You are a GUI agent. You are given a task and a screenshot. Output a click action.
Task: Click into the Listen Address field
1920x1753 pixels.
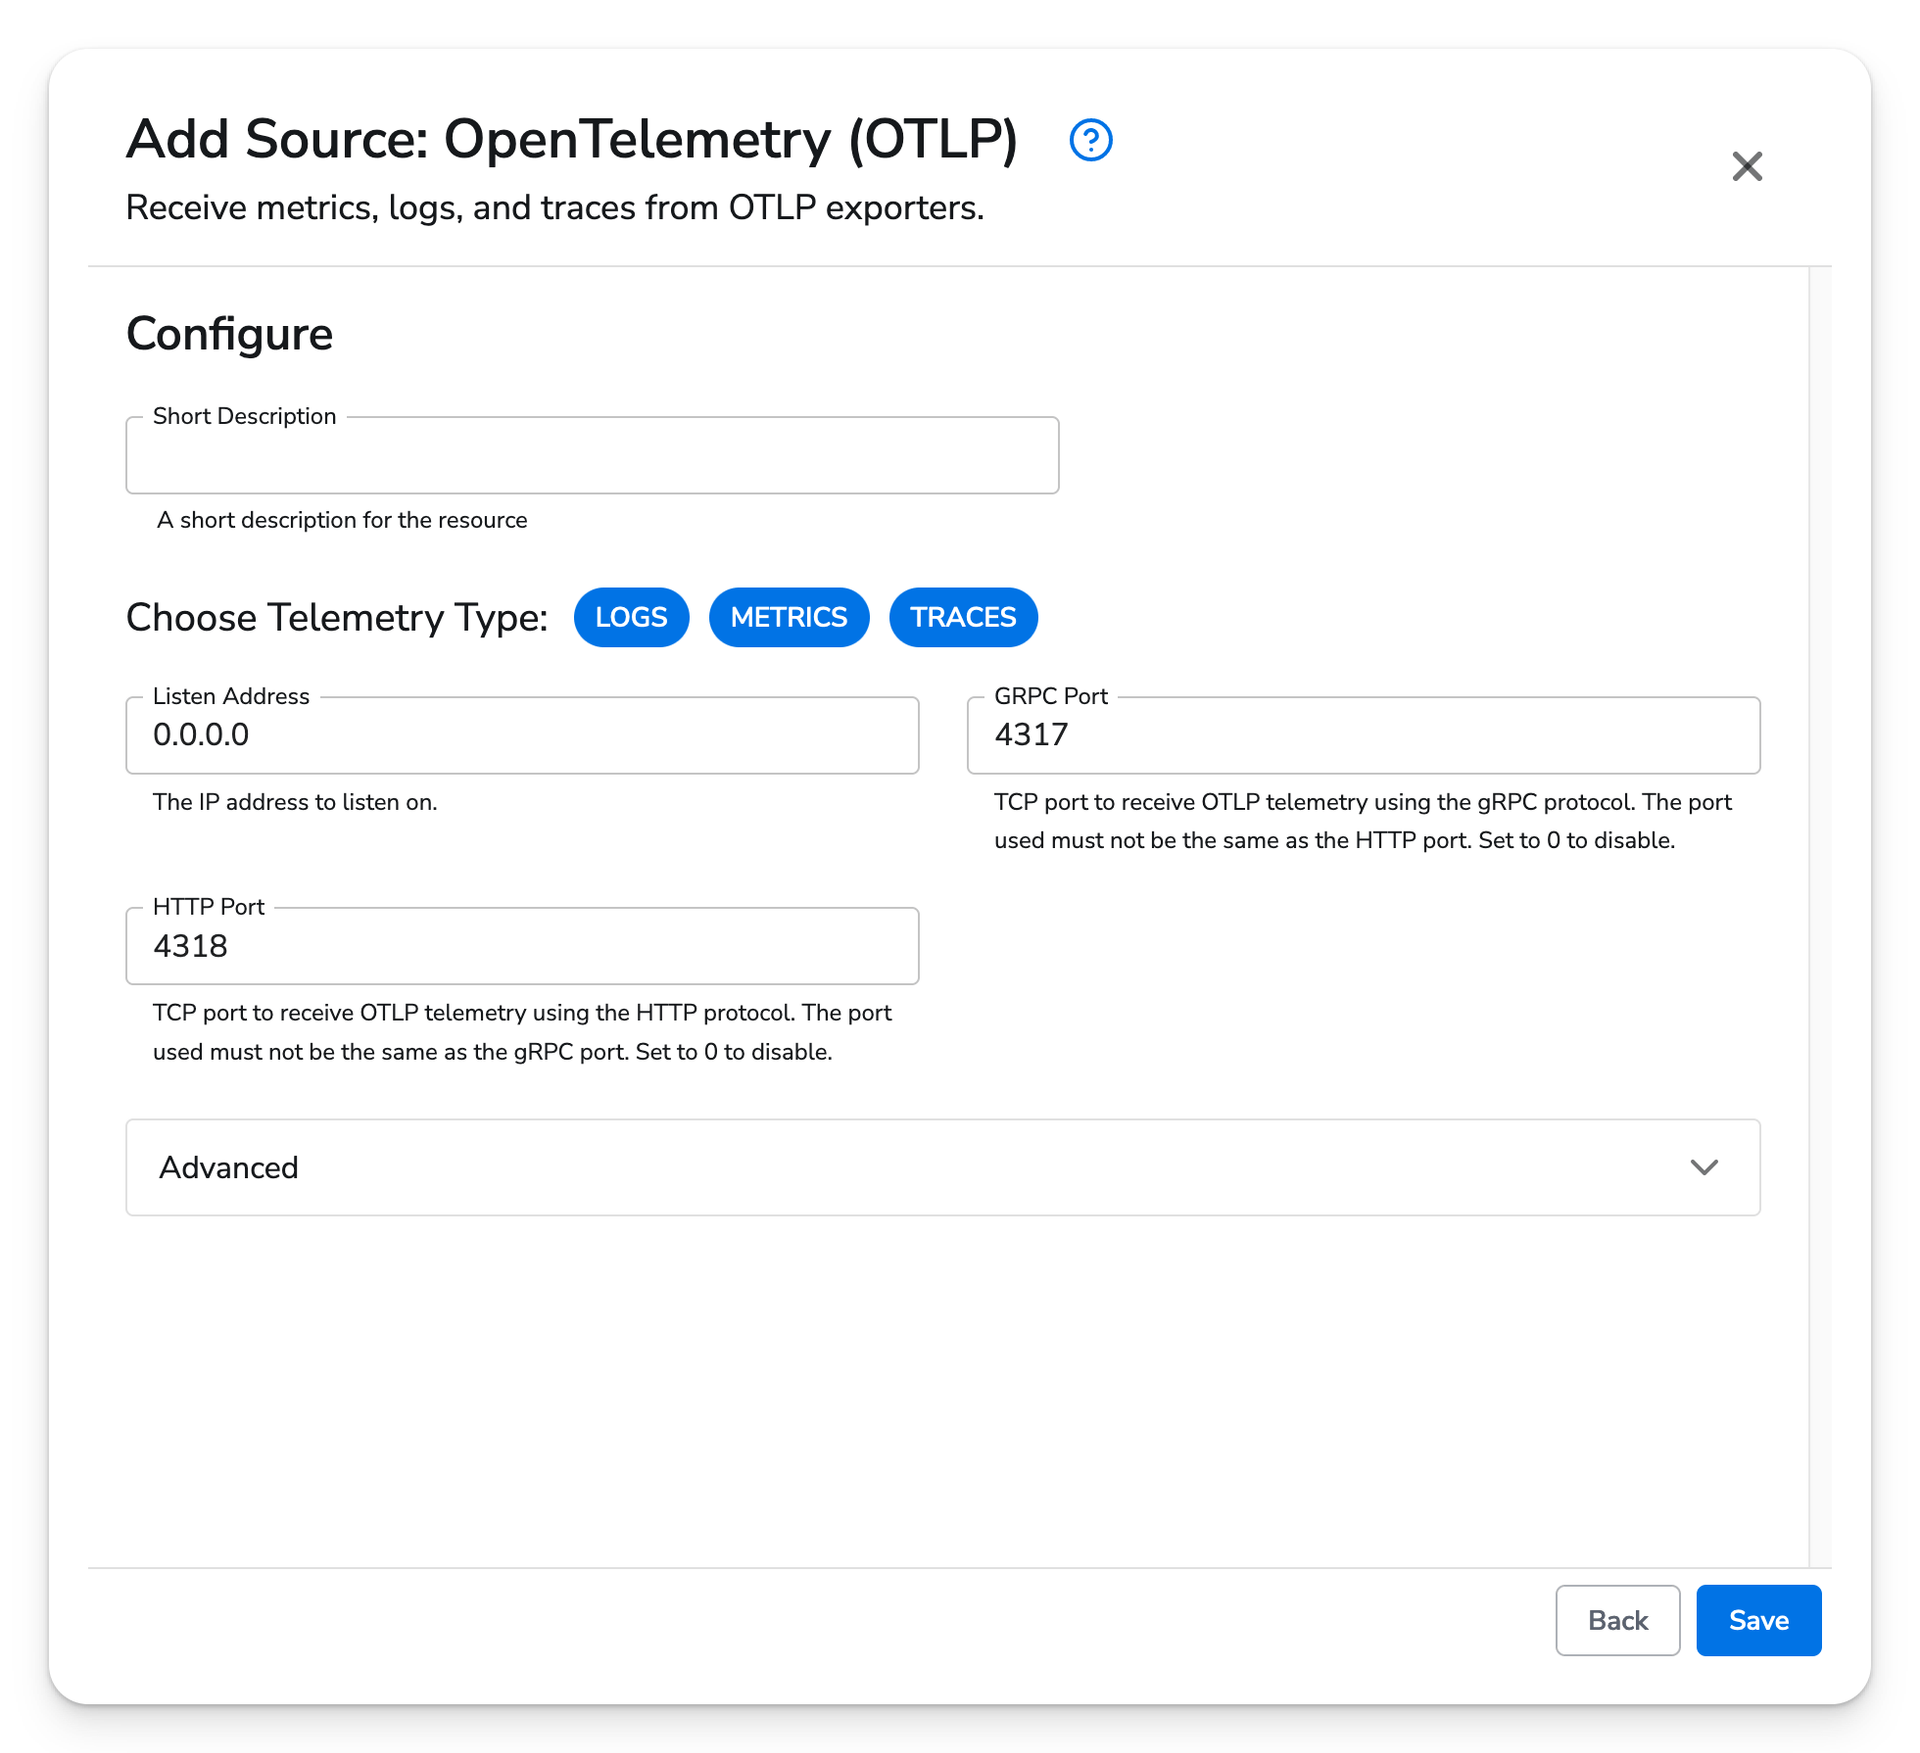pos(522,735)
